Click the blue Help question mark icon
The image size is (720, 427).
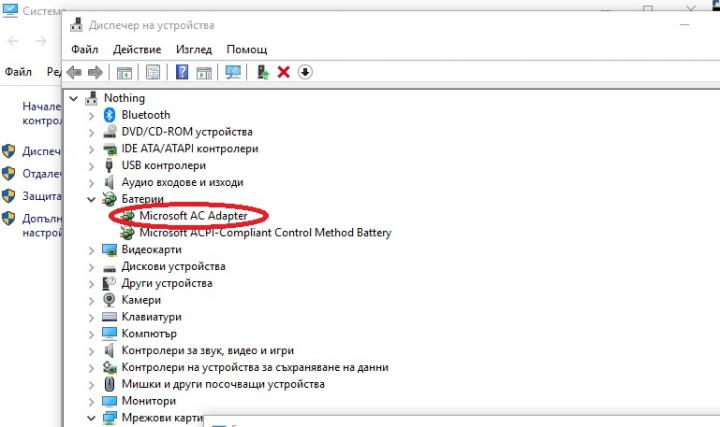(x=182, y=72)
